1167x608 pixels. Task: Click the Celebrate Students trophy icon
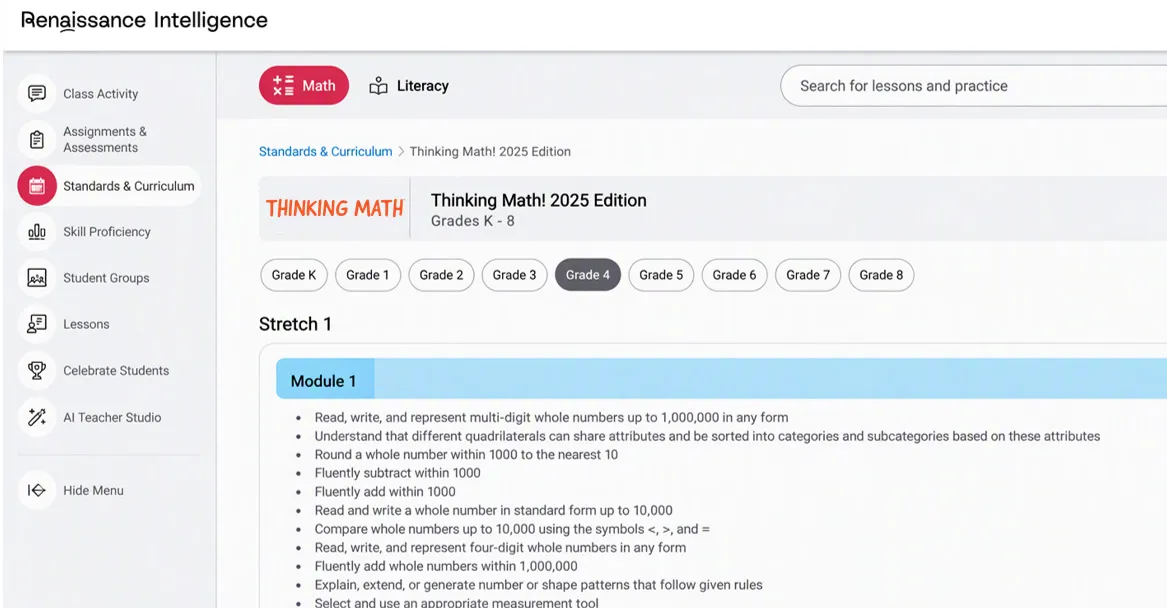point(36,371)
